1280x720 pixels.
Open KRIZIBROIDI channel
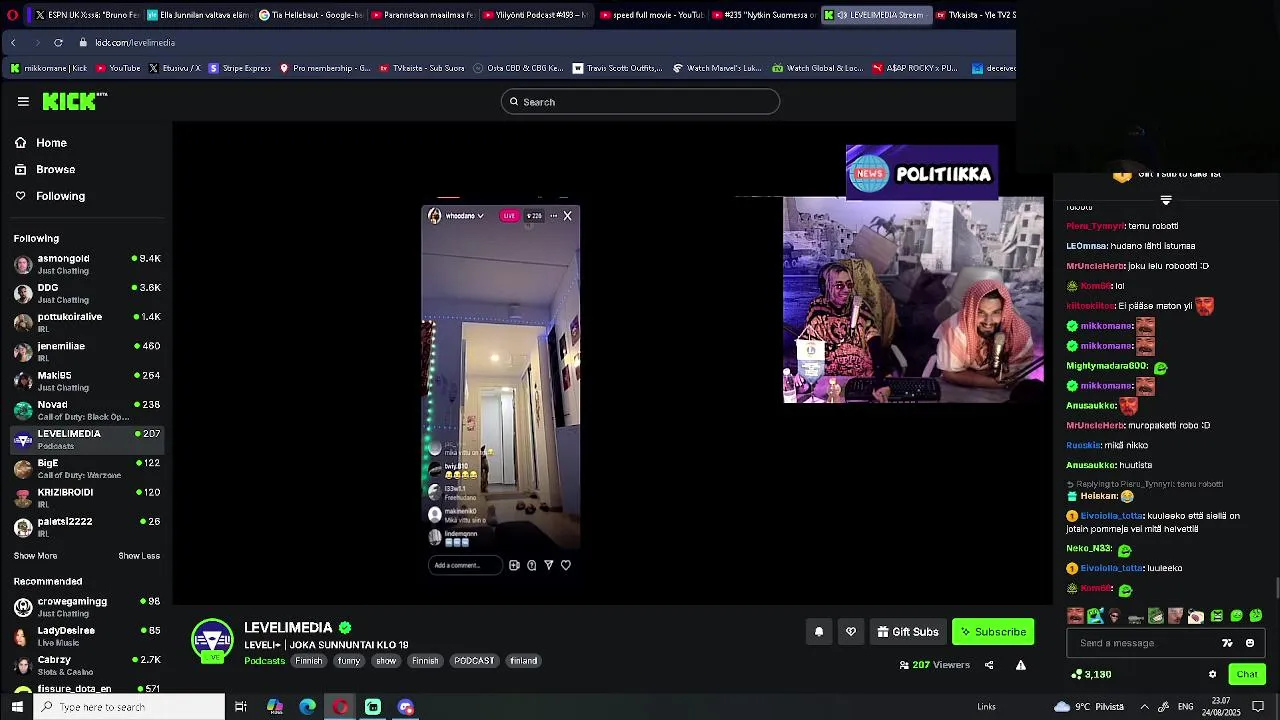(87, 497)
